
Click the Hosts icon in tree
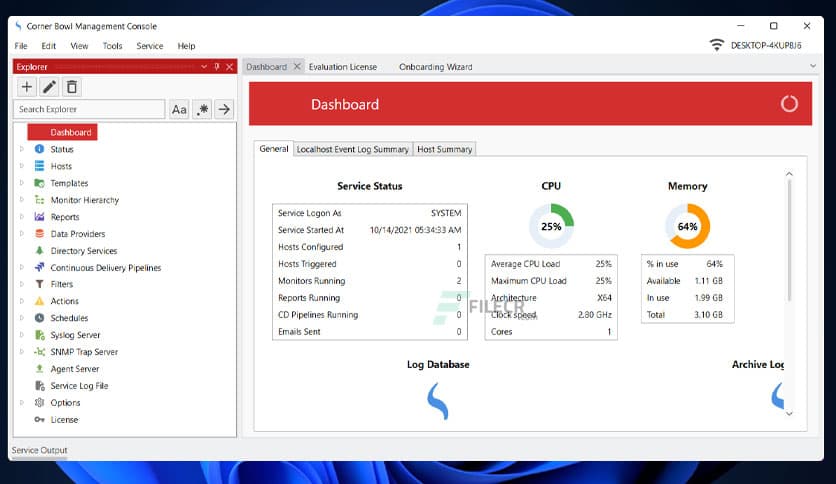click(39, 166)
